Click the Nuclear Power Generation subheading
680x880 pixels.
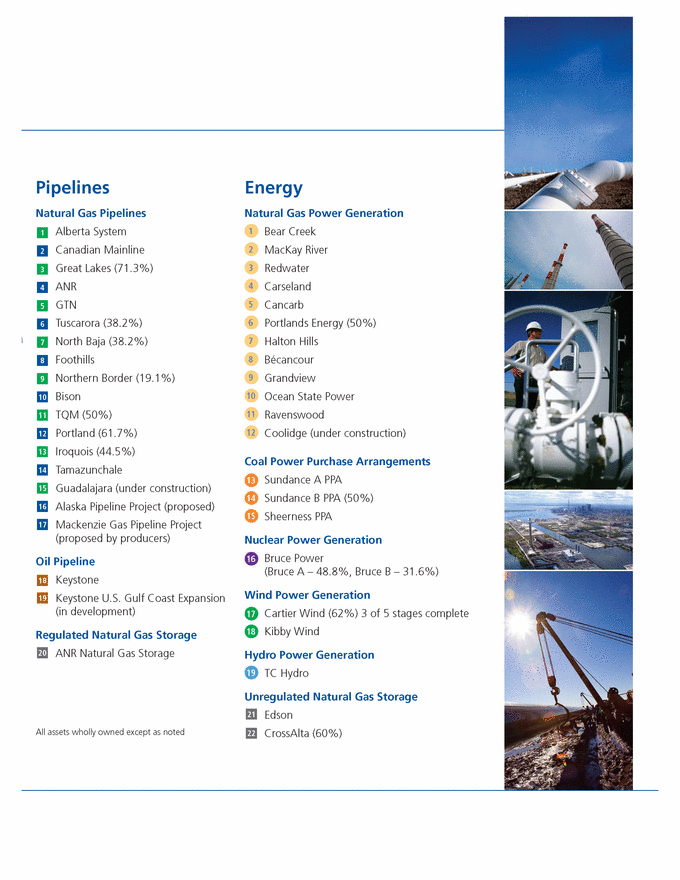313,540
